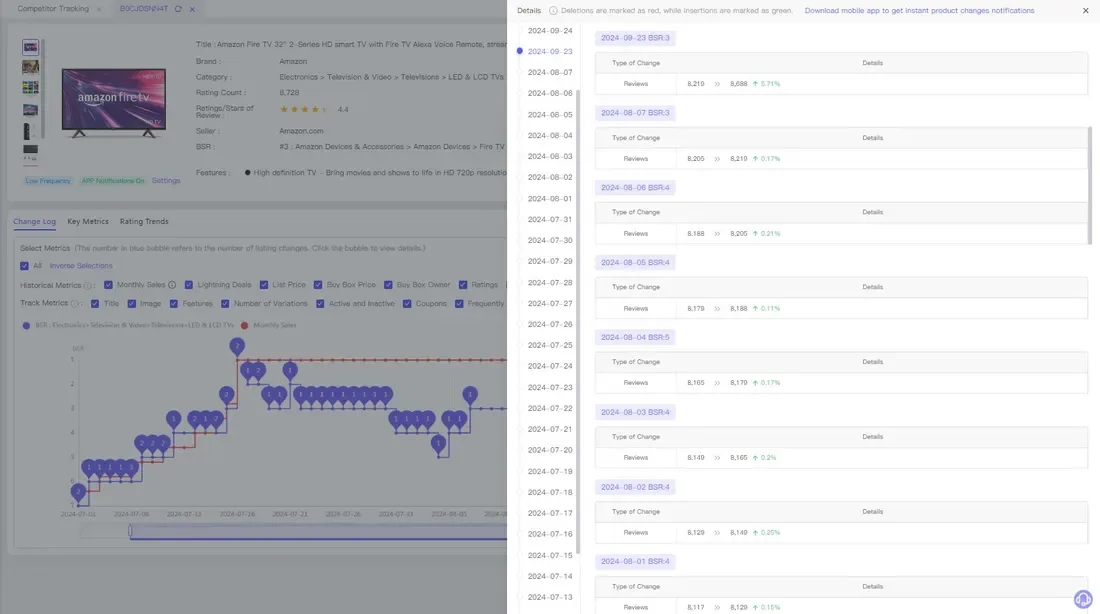Image resolution: width=1100 pixels, height=614 pixels.
Task: Uncheck the Active and Inactive checkbox
Action: (x=320, y=304)
